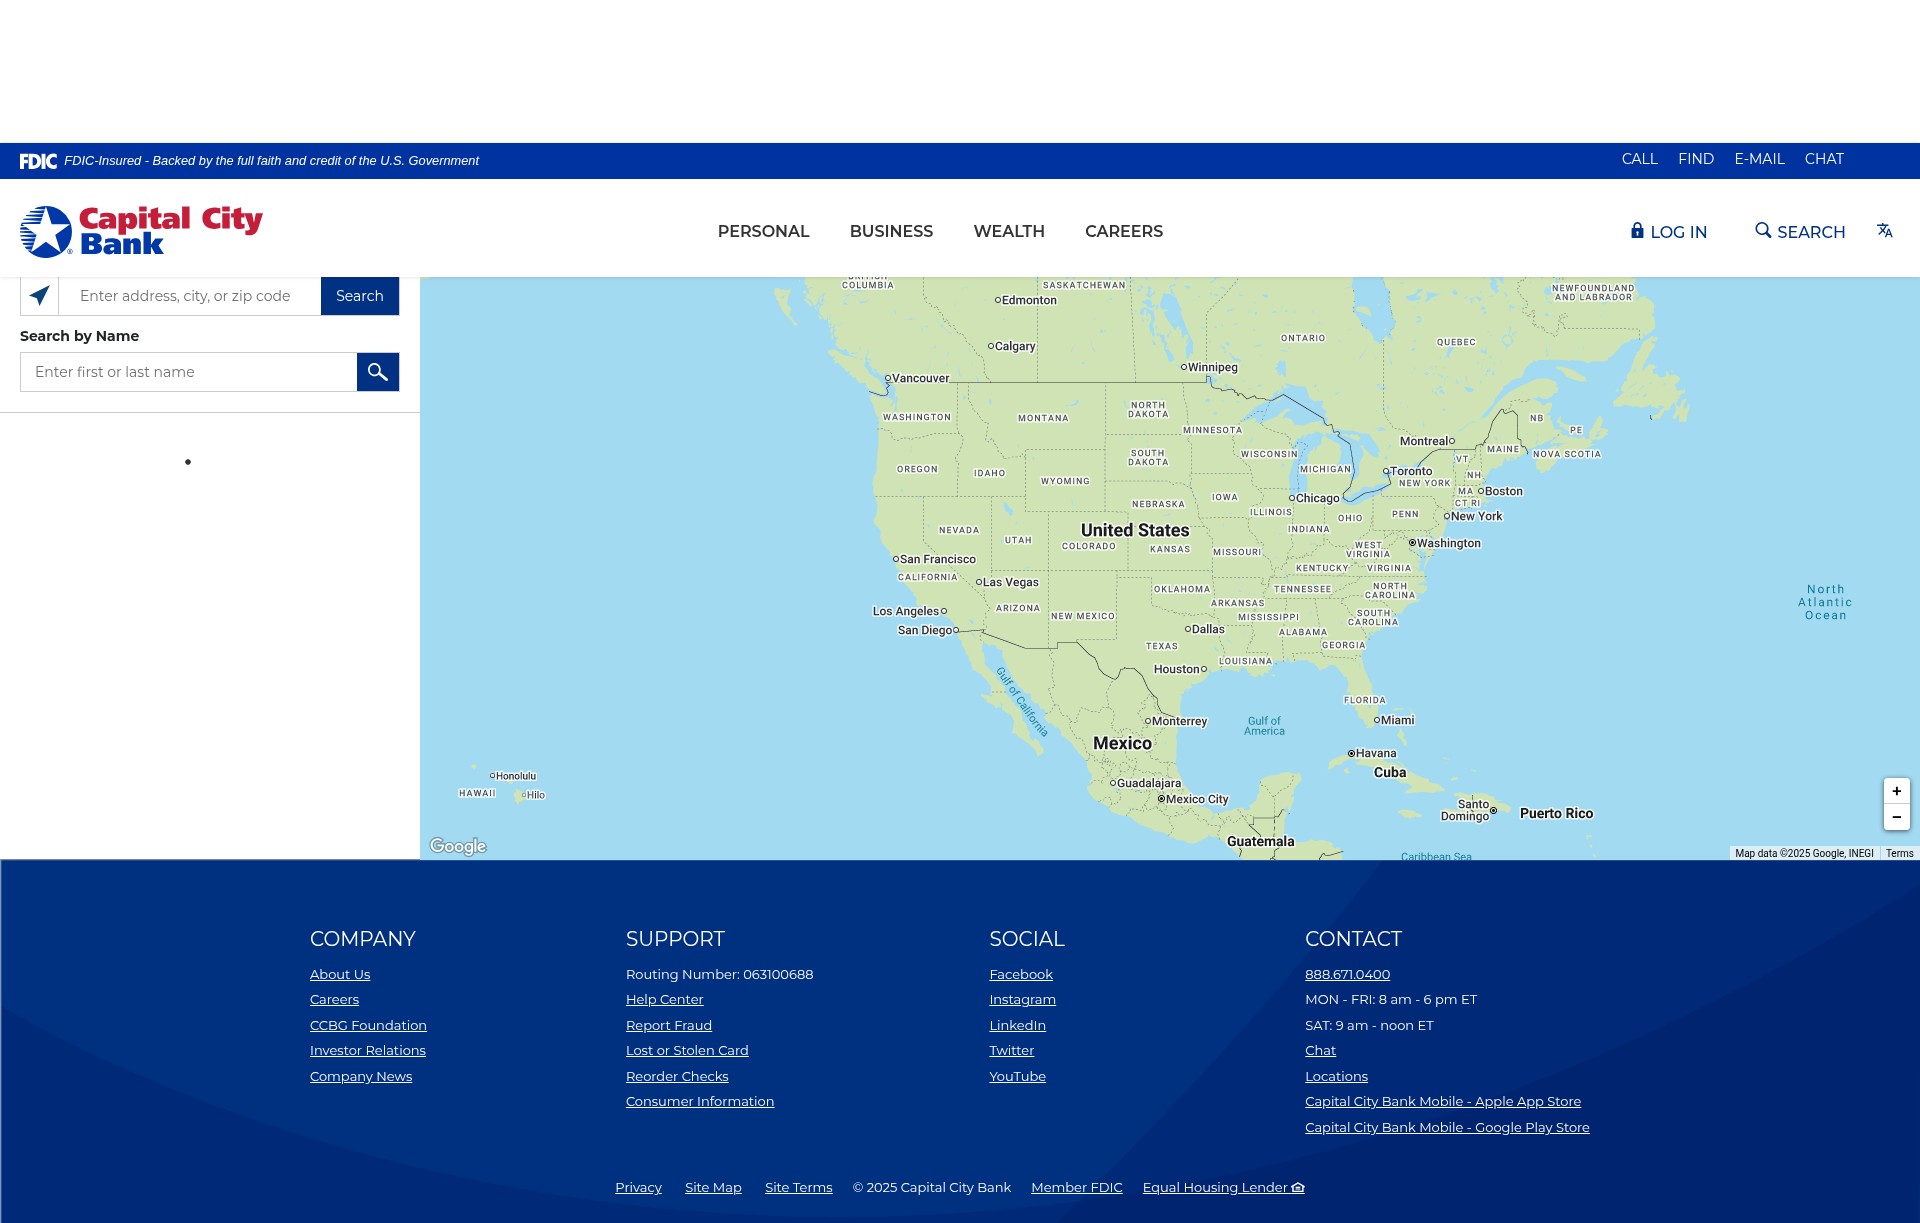Click the FDIC logo in top banner
The height and width of the screenshot is (1223, 1920).
(38, 161)
